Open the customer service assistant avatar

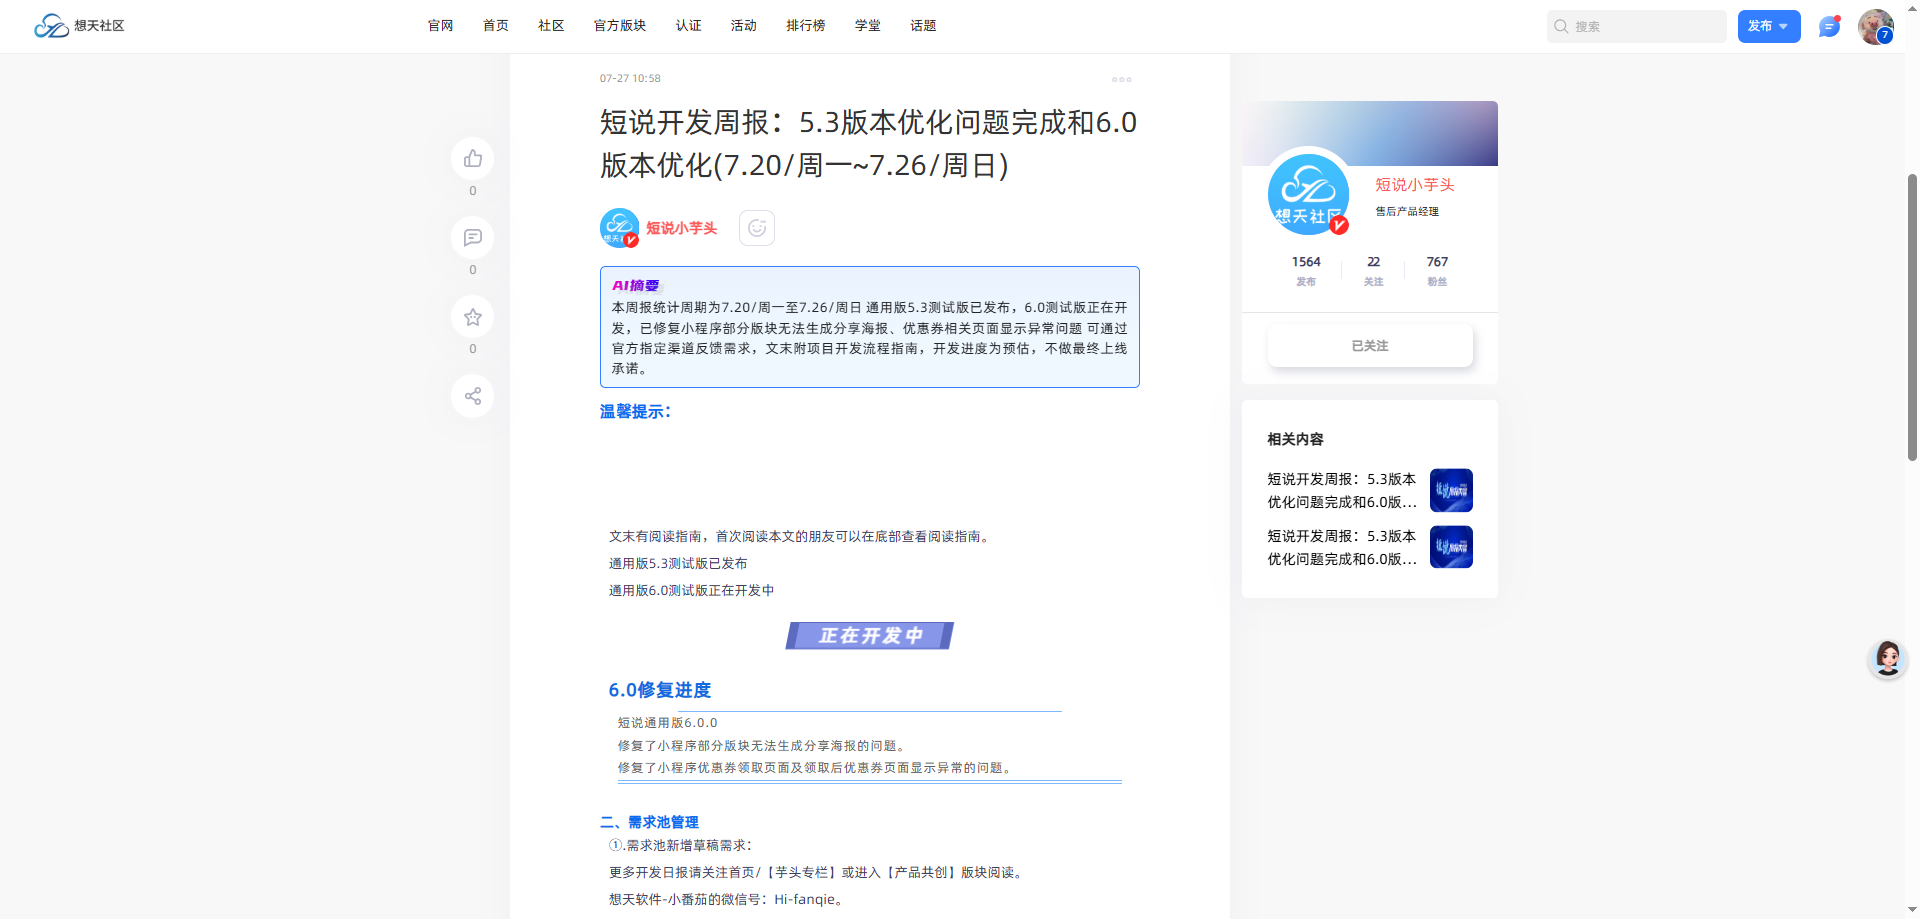1888,659
